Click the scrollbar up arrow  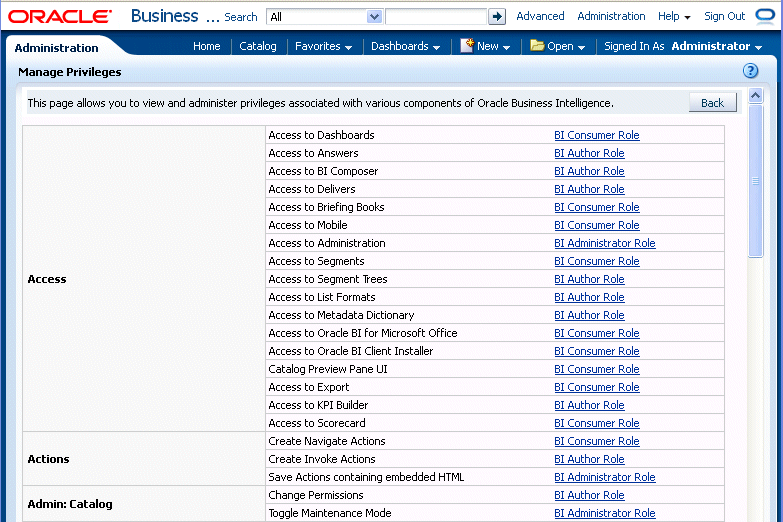tap(756, 95)
